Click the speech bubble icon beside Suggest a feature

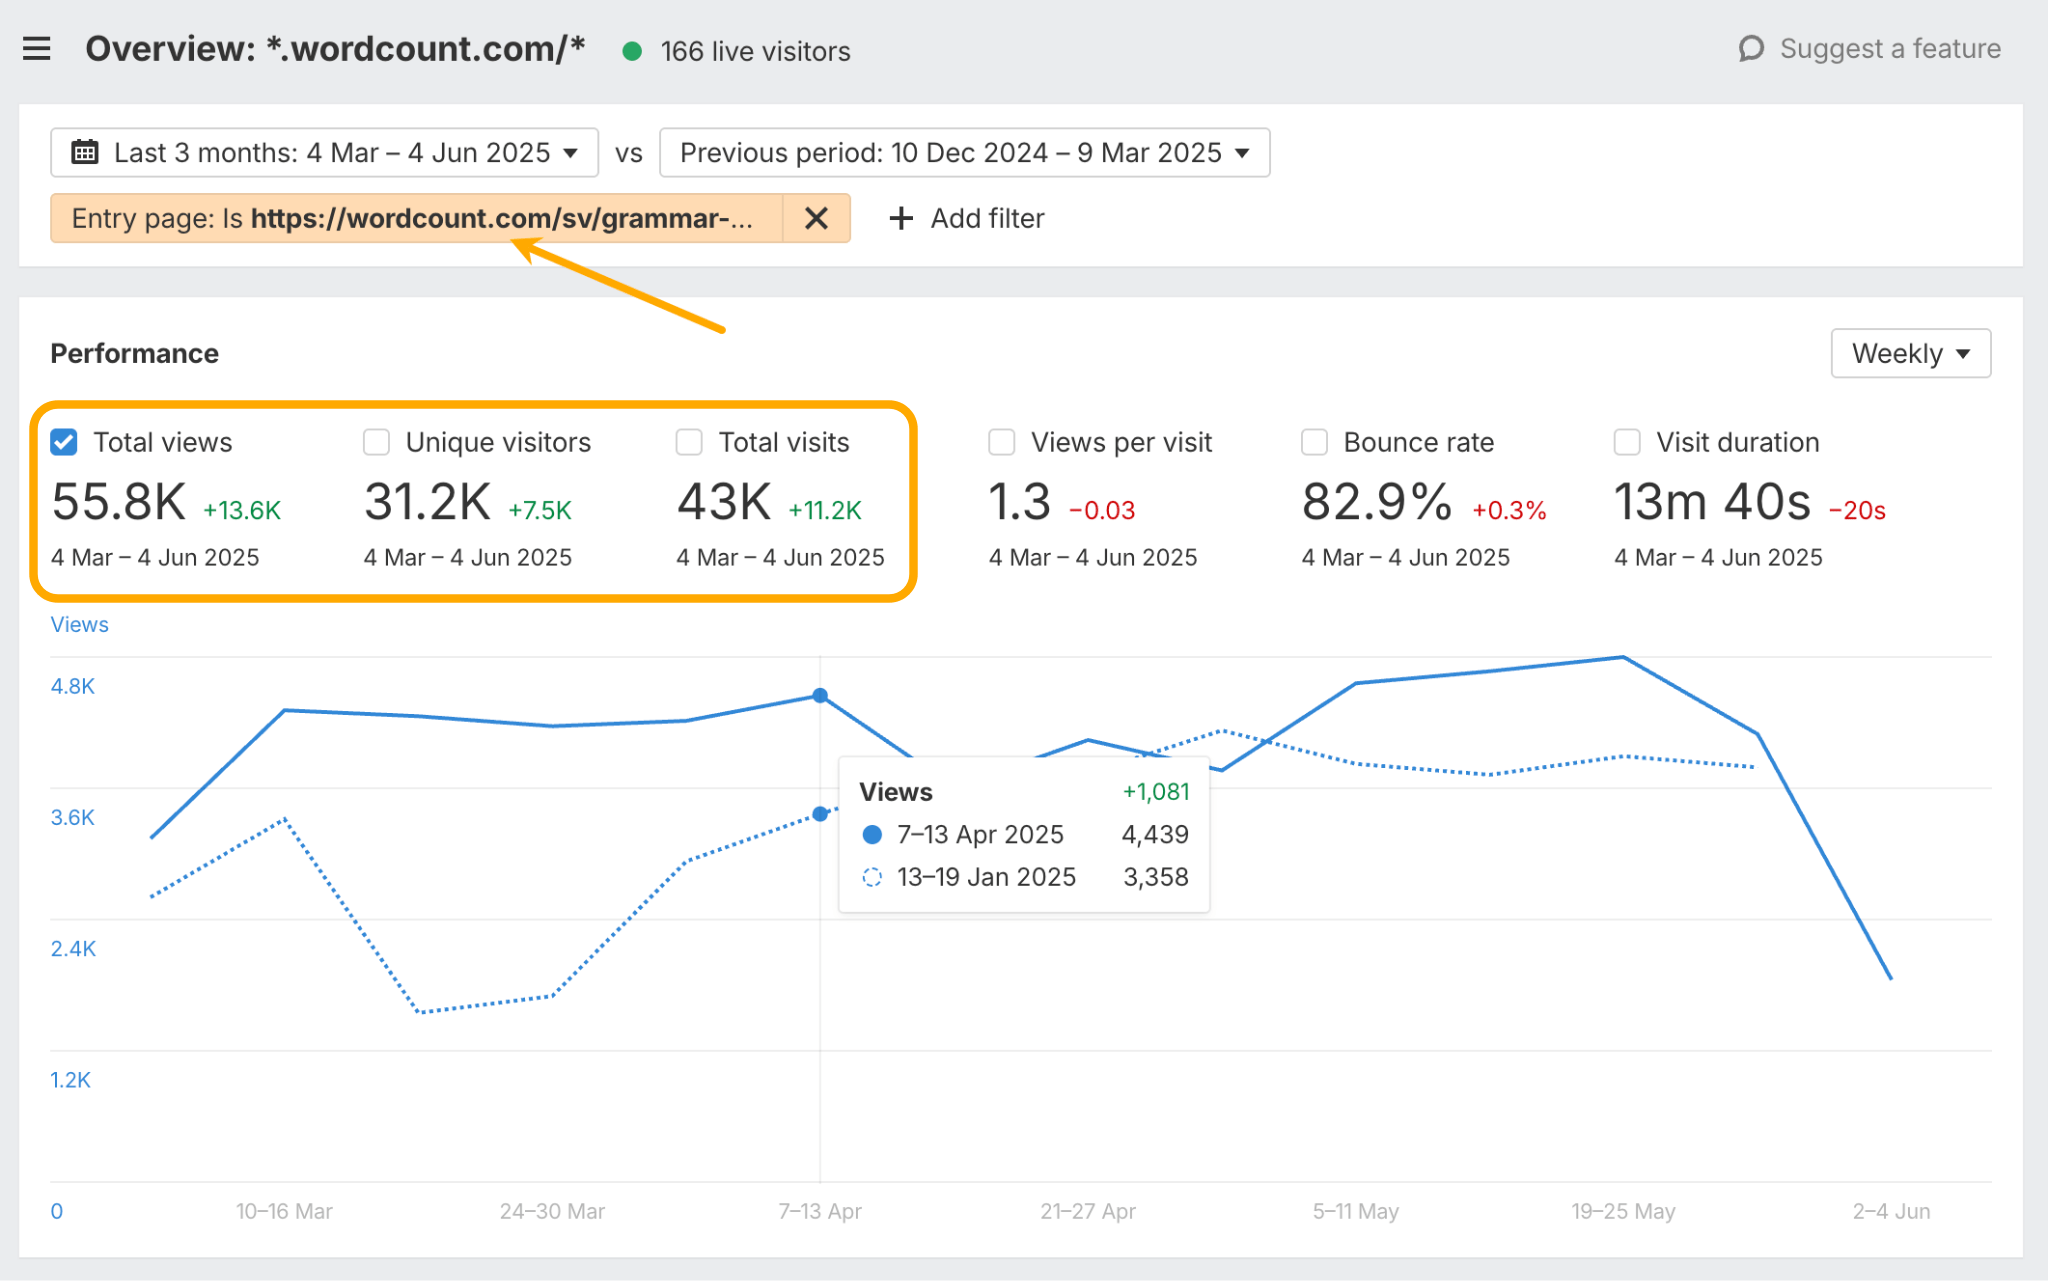1752,47
